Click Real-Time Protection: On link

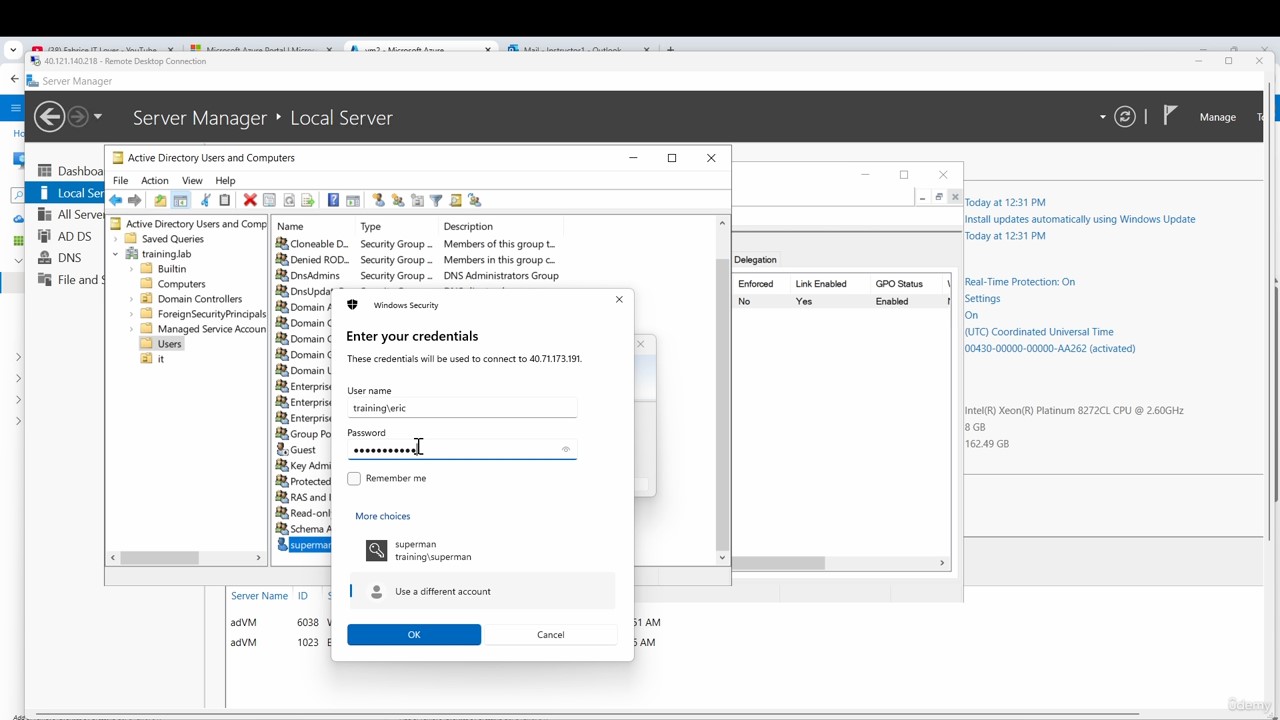[x=1020, y=282]
